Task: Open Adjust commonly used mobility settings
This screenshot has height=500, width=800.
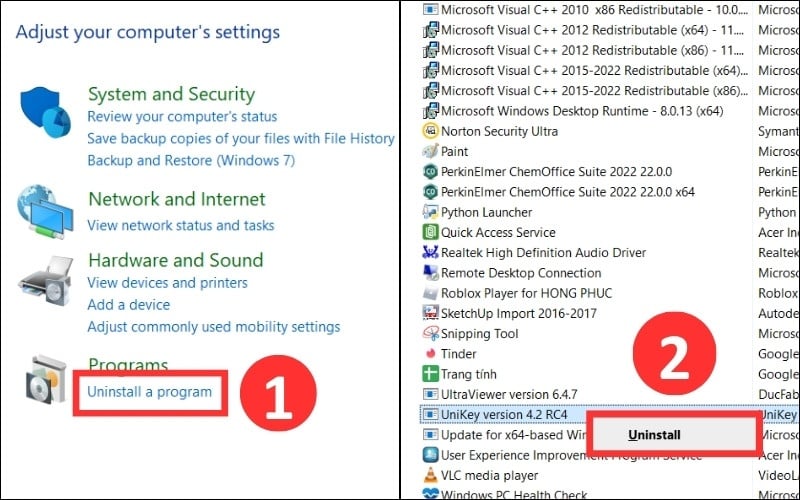Action: (213, 327)
